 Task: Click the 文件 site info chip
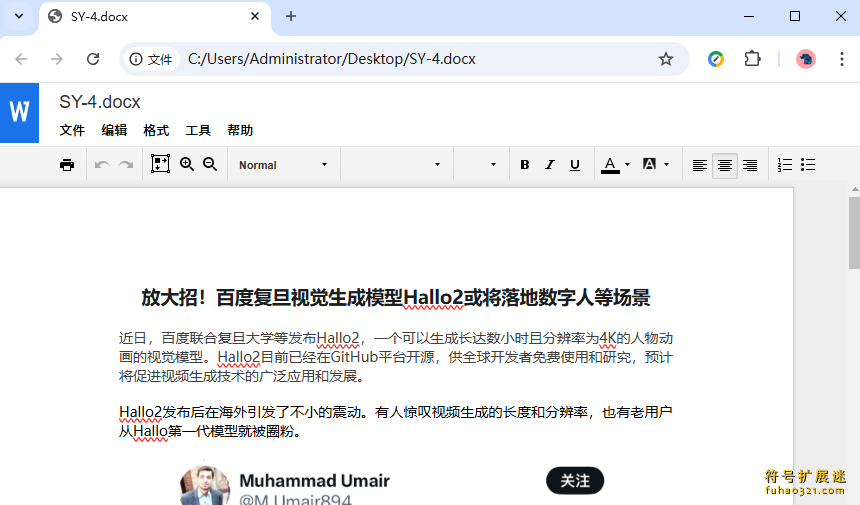(x=151, y=59)
